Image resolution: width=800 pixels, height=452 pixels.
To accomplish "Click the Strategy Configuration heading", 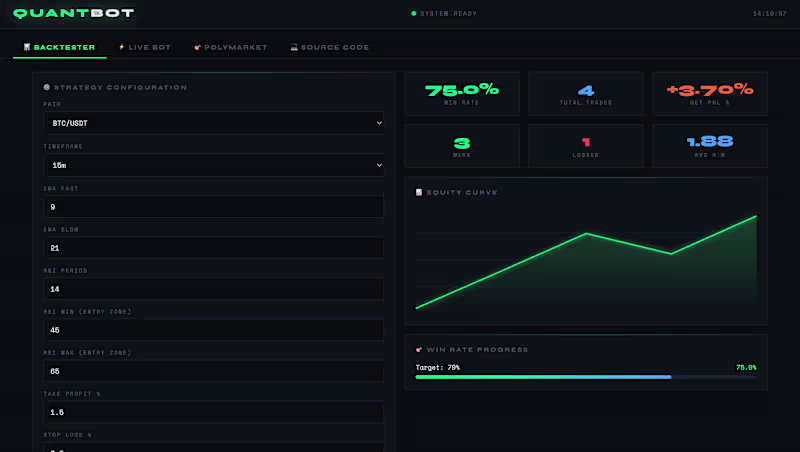I will coord(120,87).
